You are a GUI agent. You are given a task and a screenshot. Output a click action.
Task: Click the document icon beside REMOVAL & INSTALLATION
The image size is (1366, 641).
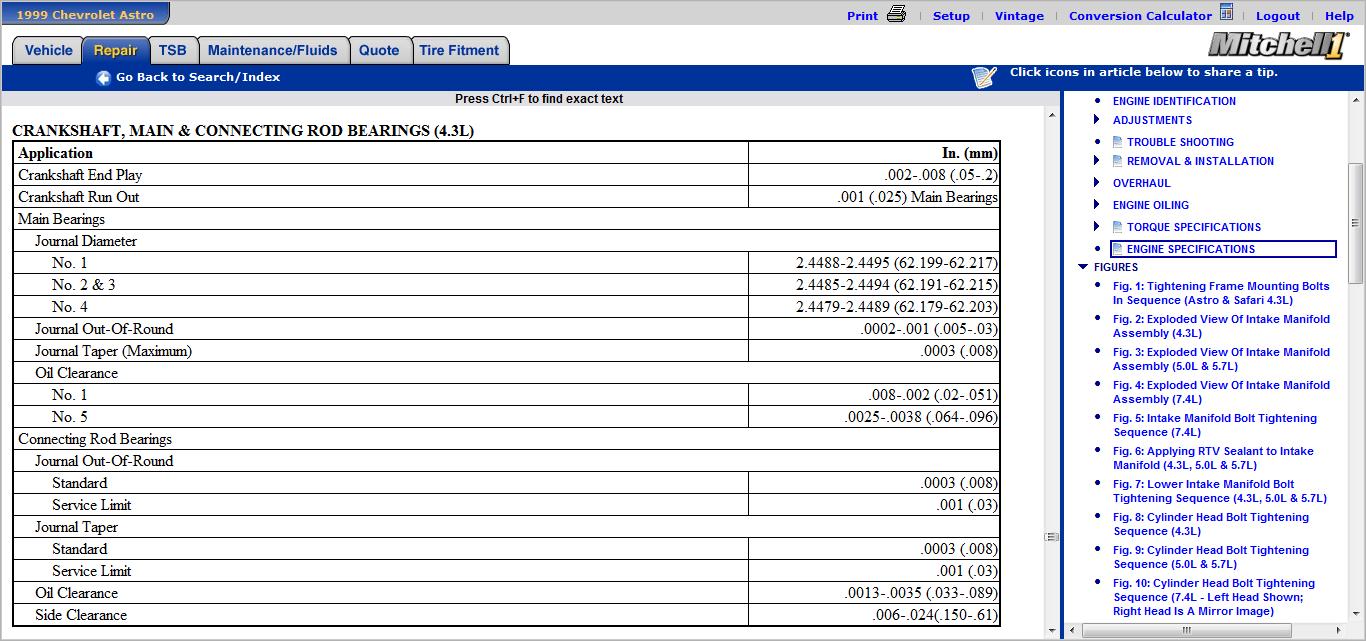tap(1118, 161)
